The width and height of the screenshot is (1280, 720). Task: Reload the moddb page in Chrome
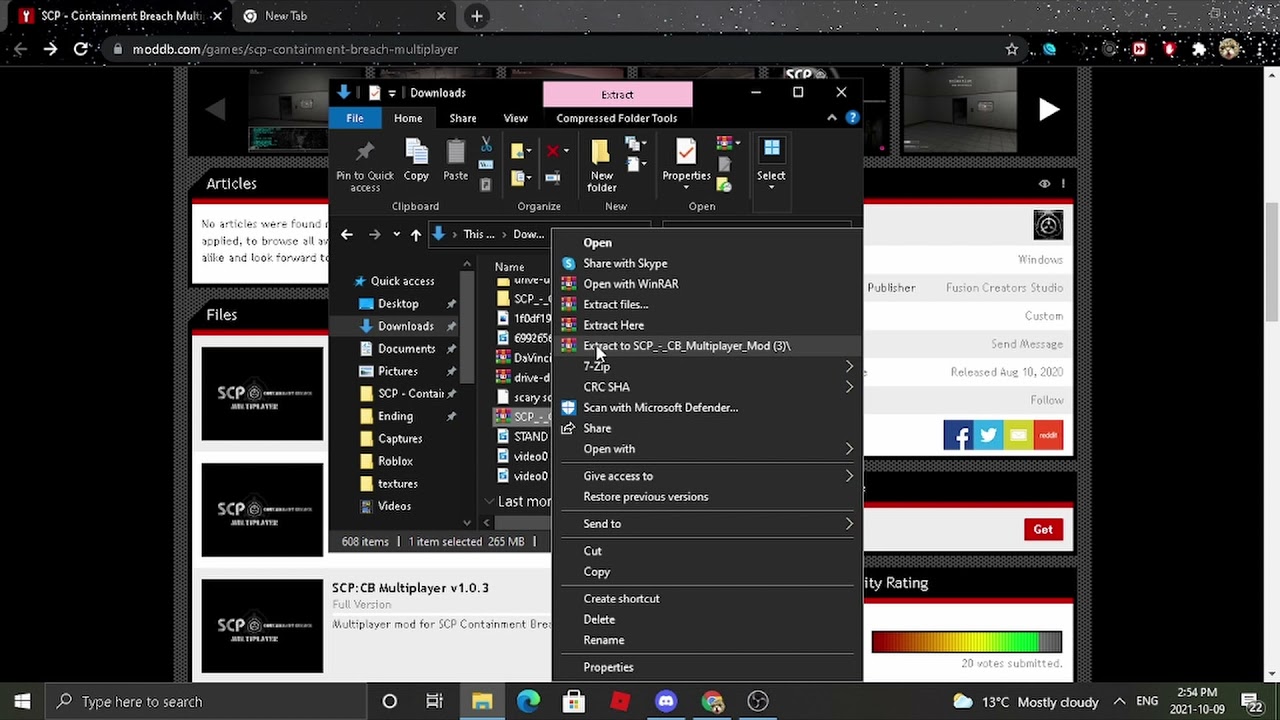click(x=81, y=49)
